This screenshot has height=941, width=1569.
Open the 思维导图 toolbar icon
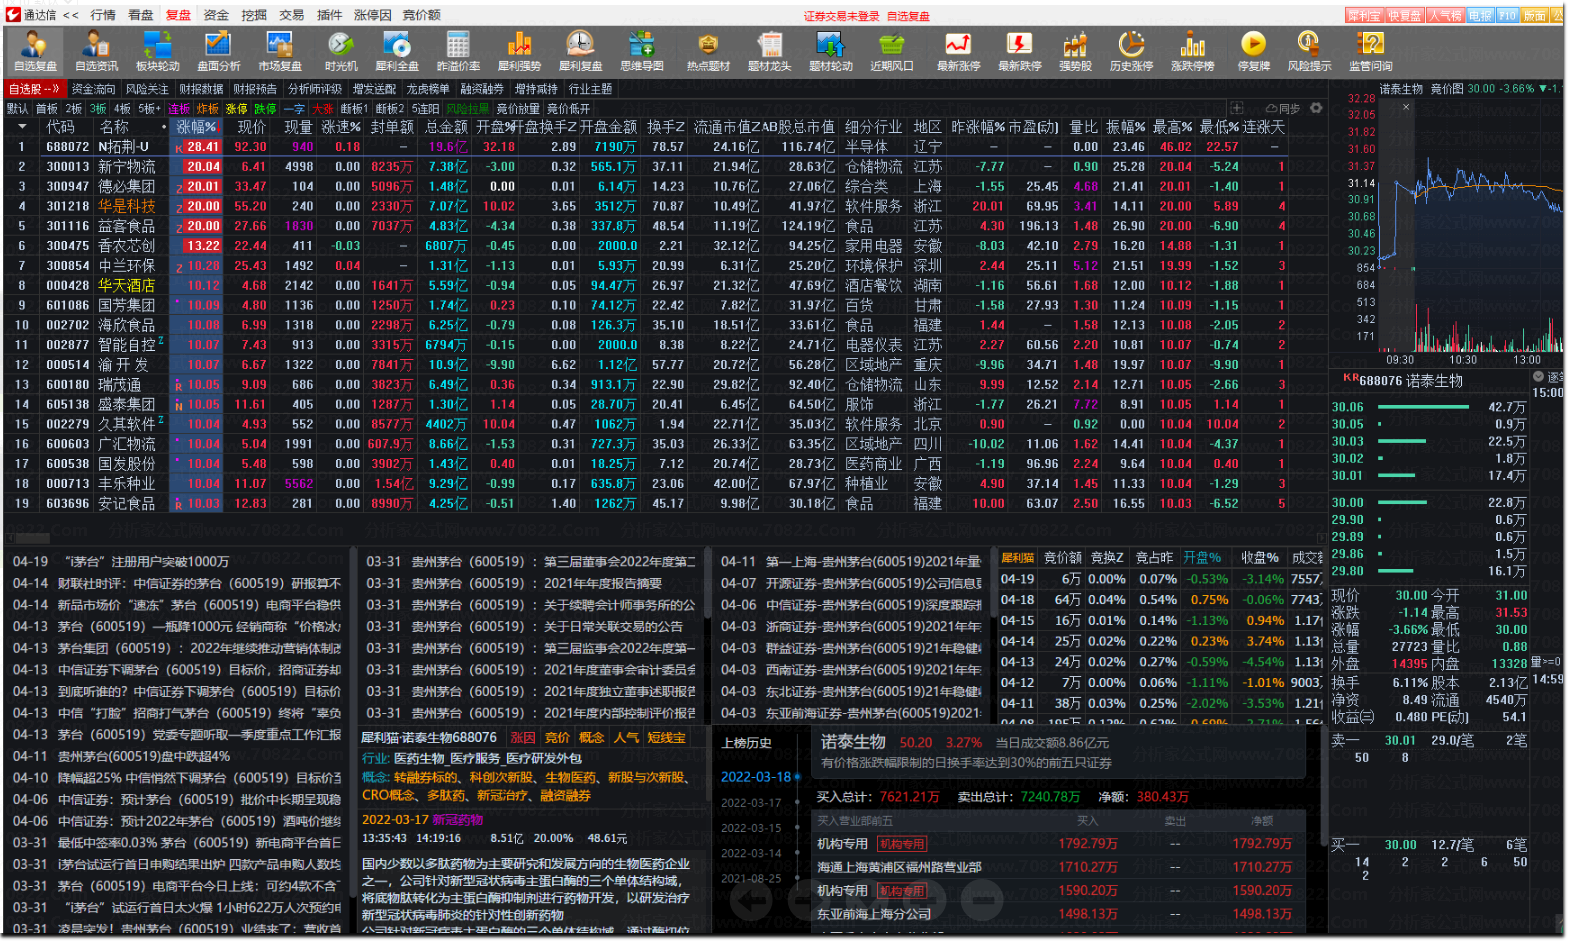(x=641, y=51)
